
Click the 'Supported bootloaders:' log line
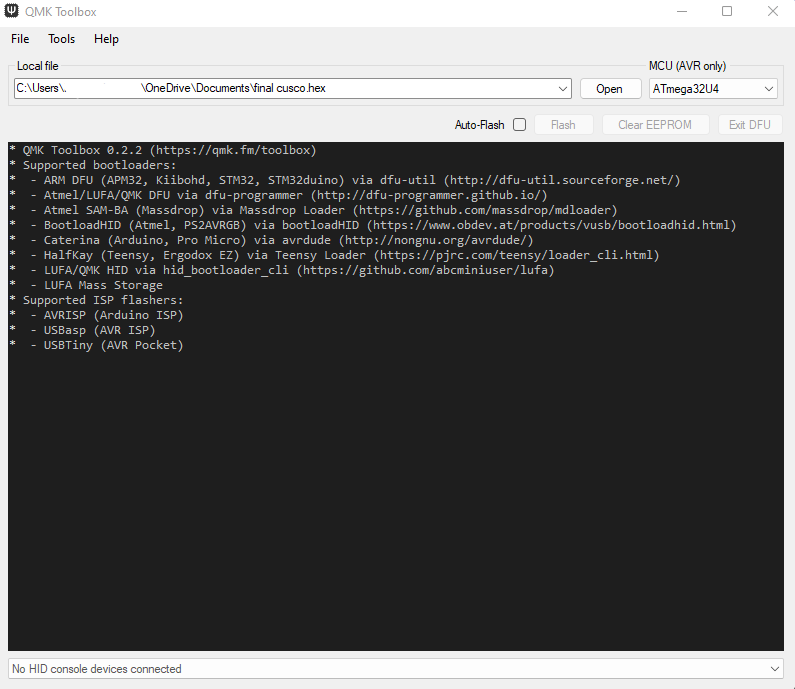click(x=93, y=165)
